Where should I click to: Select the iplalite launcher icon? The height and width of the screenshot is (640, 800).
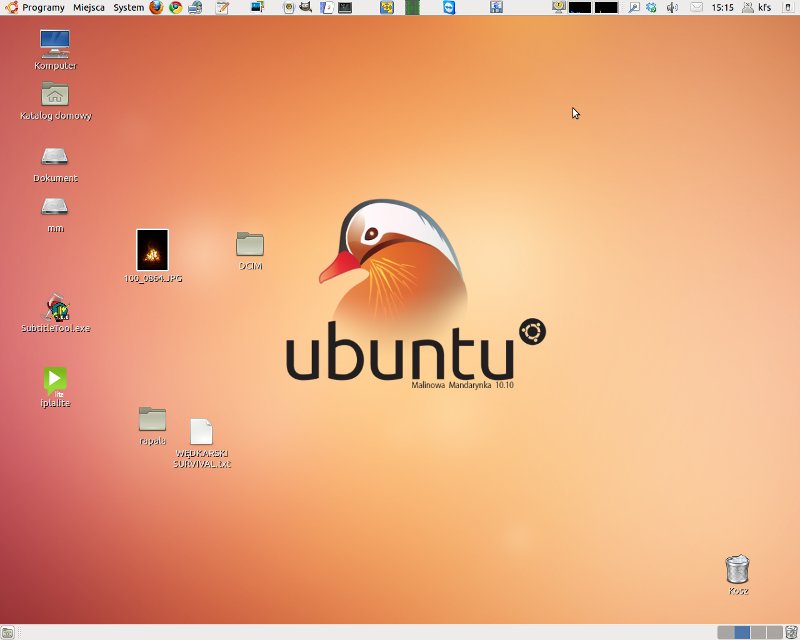point(55,387)
